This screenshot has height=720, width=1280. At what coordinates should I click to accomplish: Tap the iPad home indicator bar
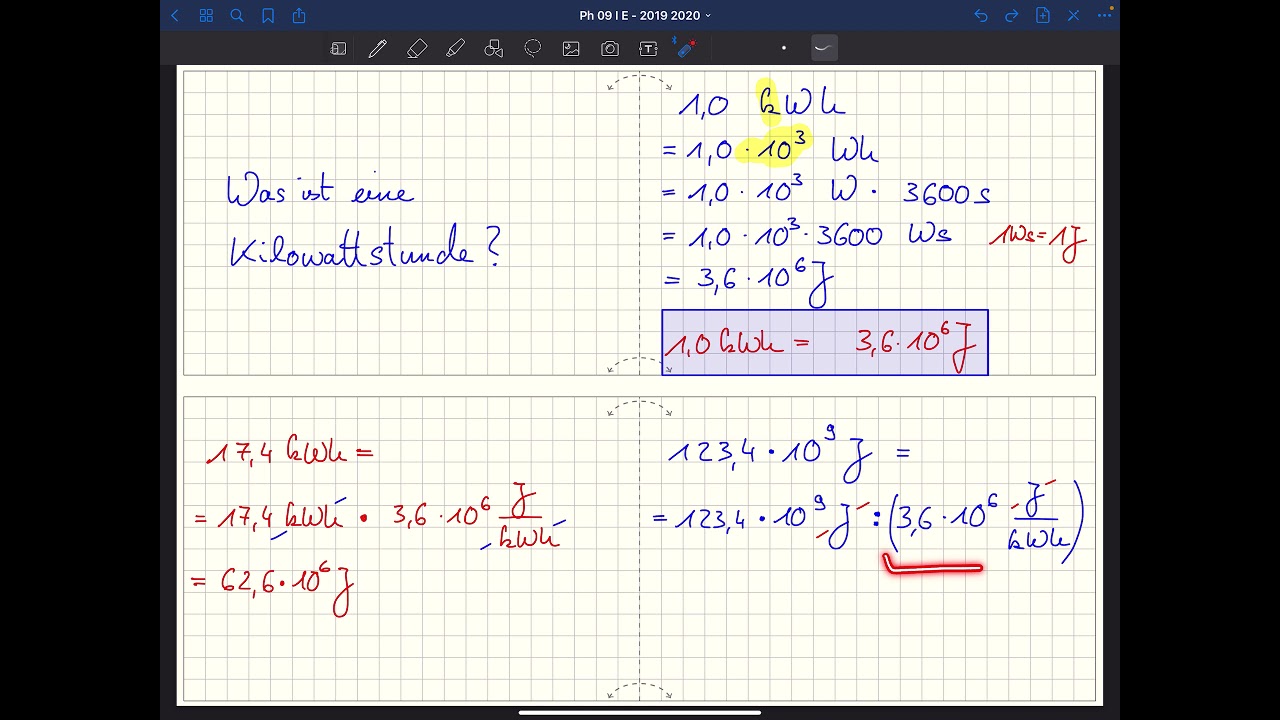(640, 713)
